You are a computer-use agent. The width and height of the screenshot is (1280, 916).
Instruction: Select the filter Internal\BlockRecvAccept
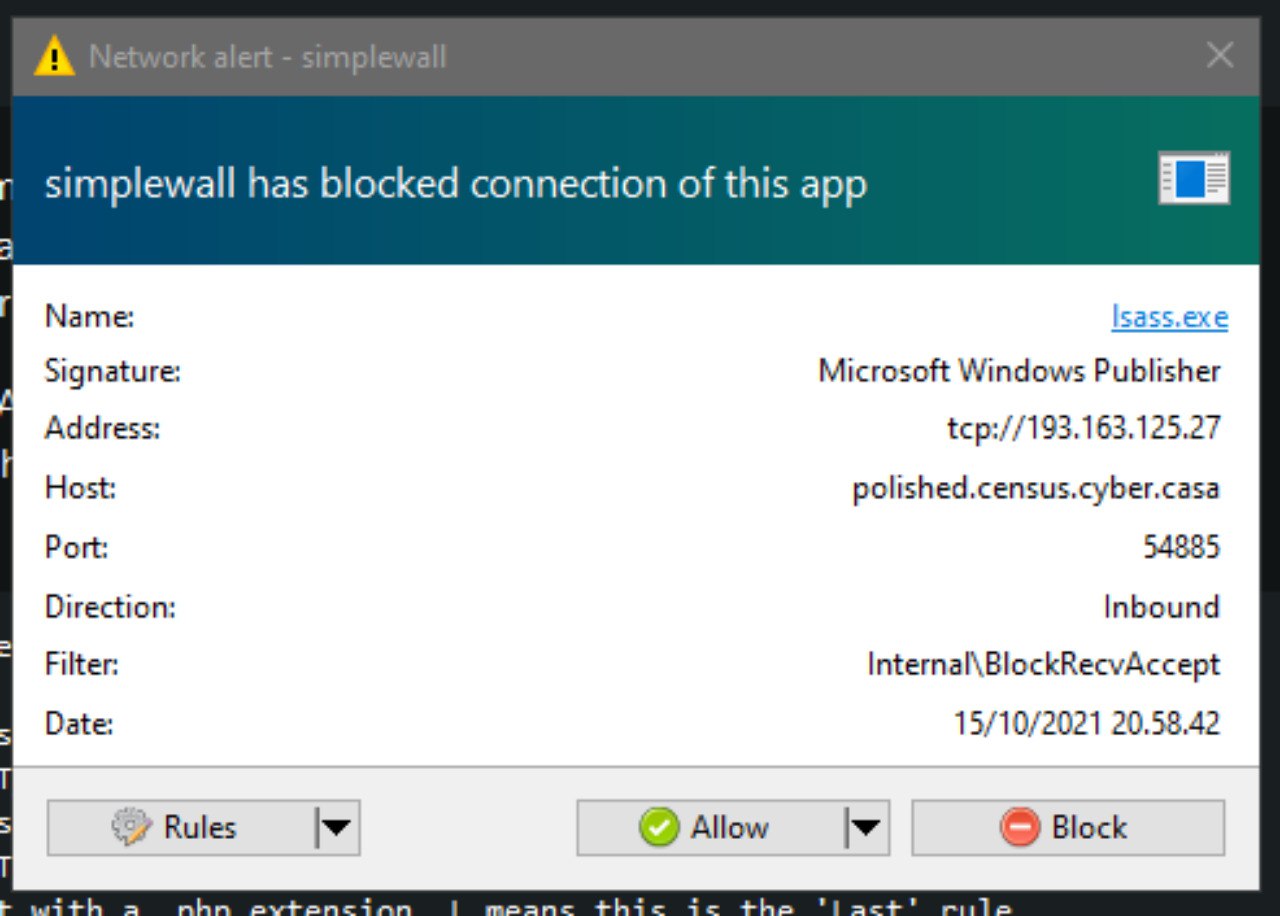[1044, 664]
